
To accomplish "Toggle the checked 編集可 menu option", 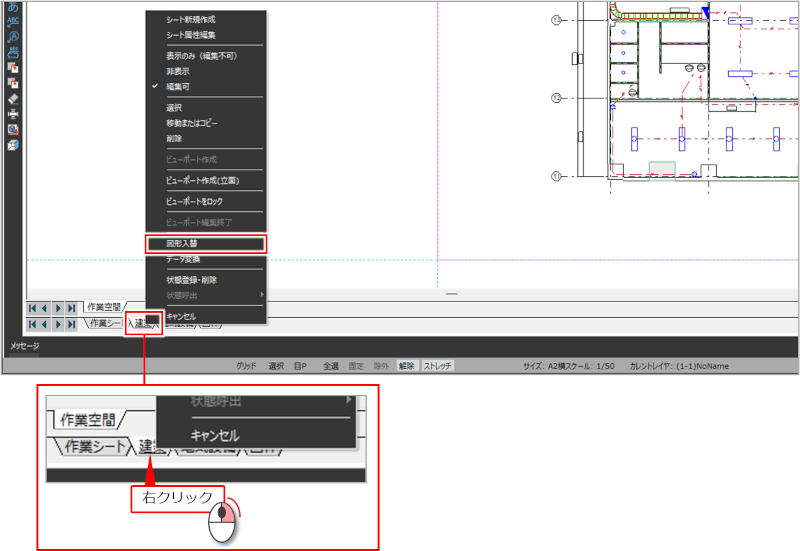I will coord(178,87).
